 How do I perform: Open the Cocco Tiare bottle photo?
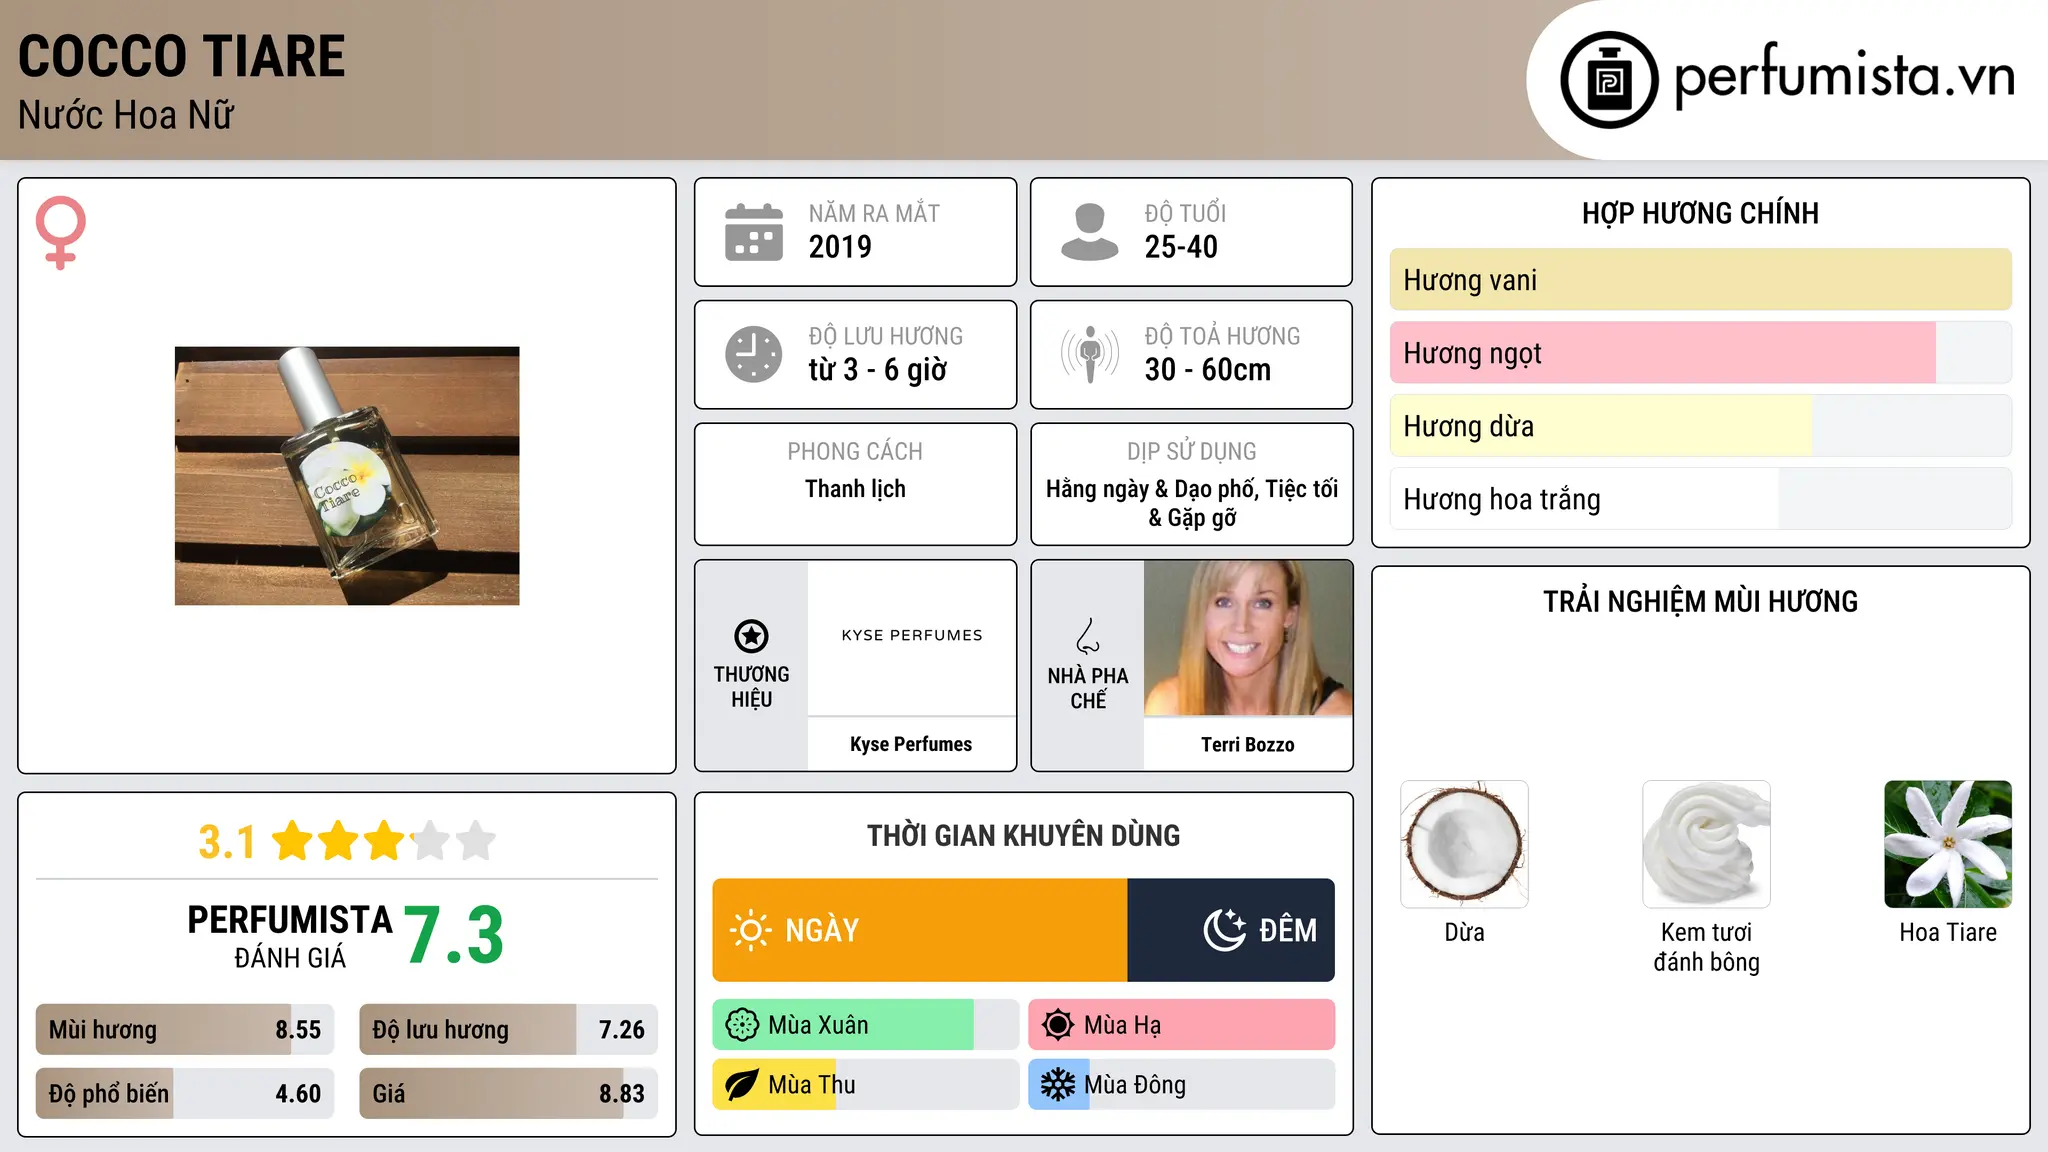click(x=347, y=476)
